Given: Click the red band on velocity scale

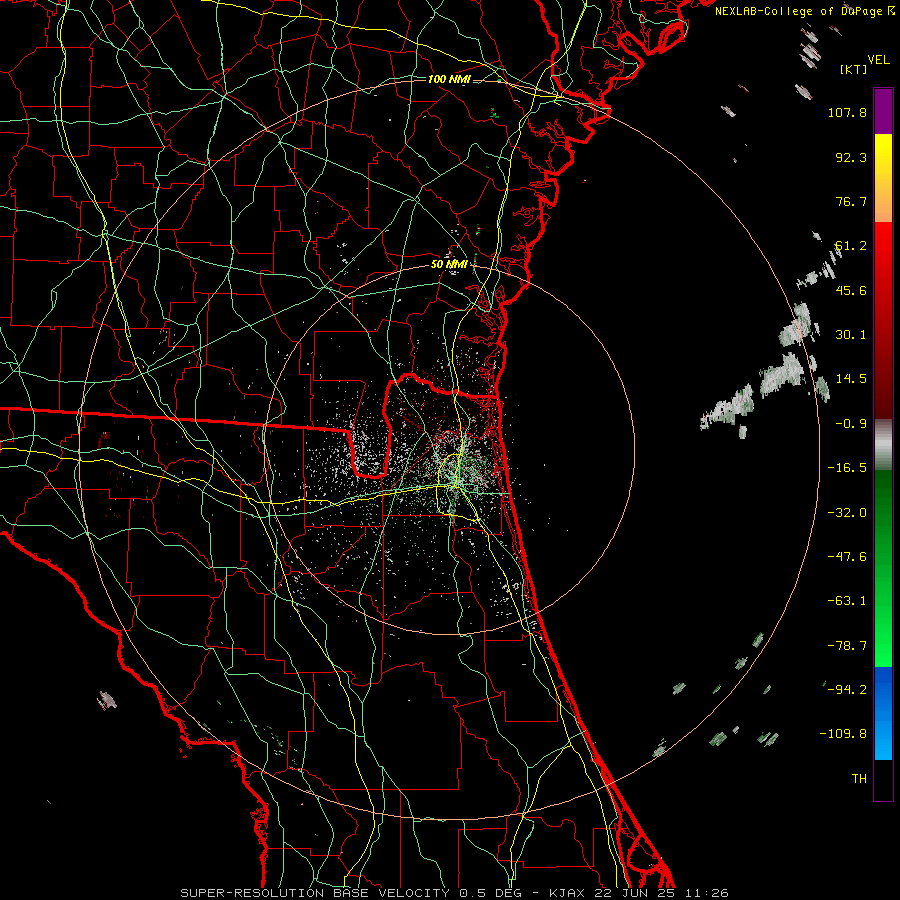Looking at the screenshot, I should point(883,320).
